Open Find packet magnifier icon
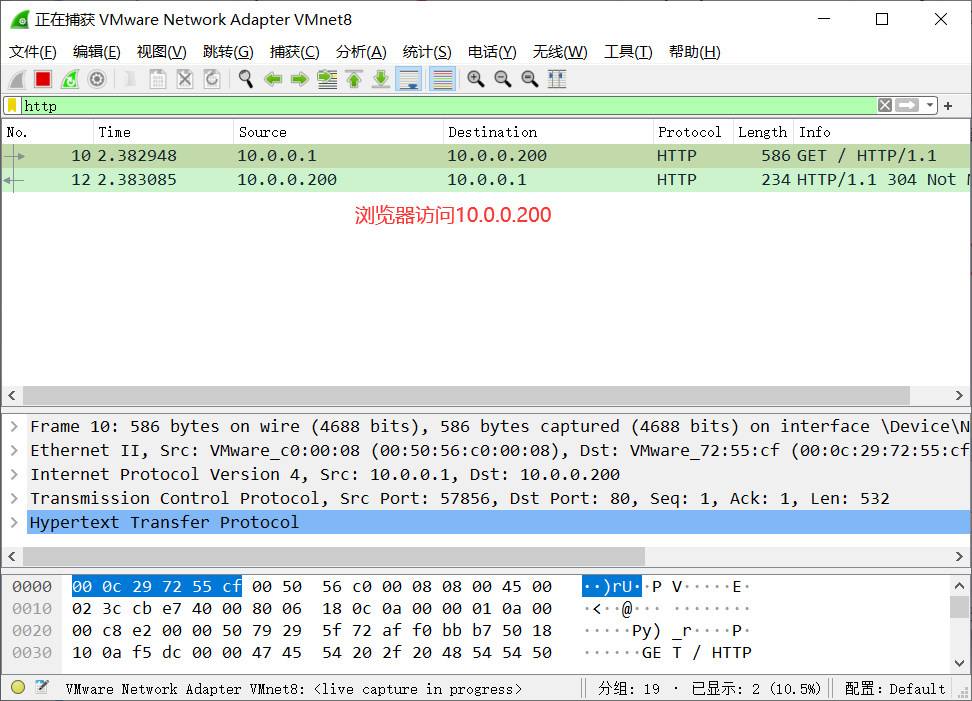 point(246,79)
